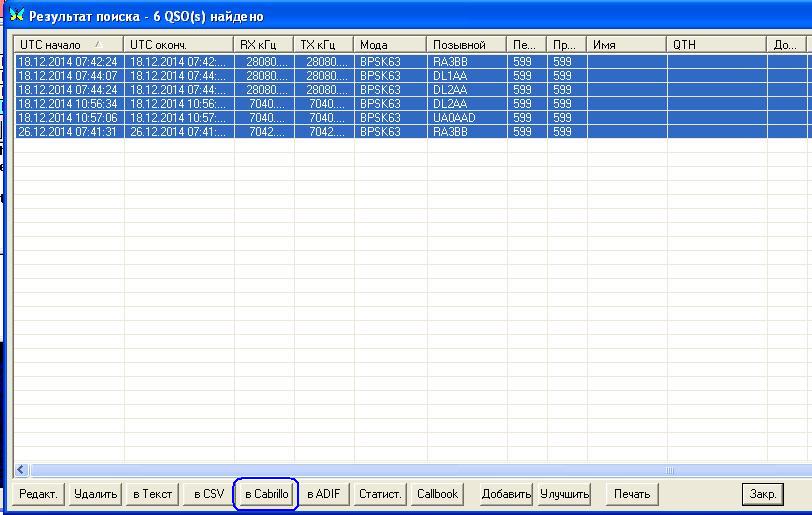Click the в Cabrillo export button

[266, 494]
